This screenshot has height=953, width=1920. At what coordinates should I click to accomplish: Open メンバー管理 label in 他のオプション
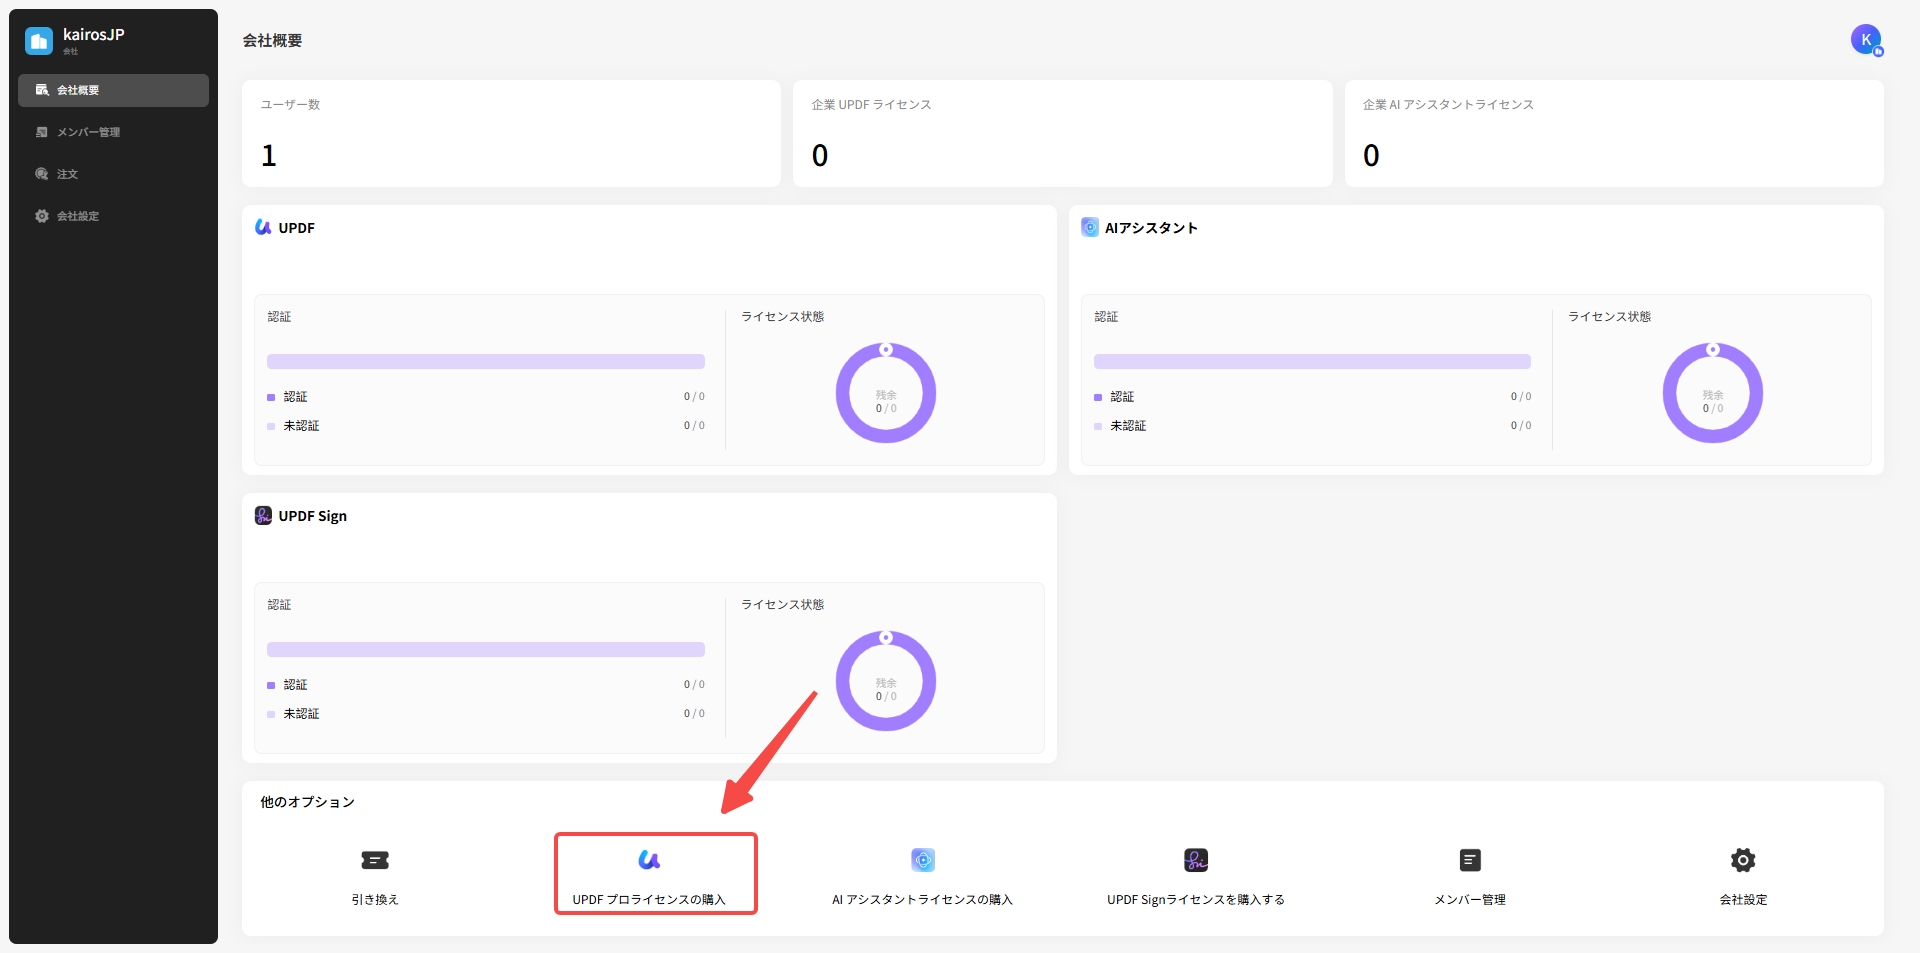tap(1470, 900)
